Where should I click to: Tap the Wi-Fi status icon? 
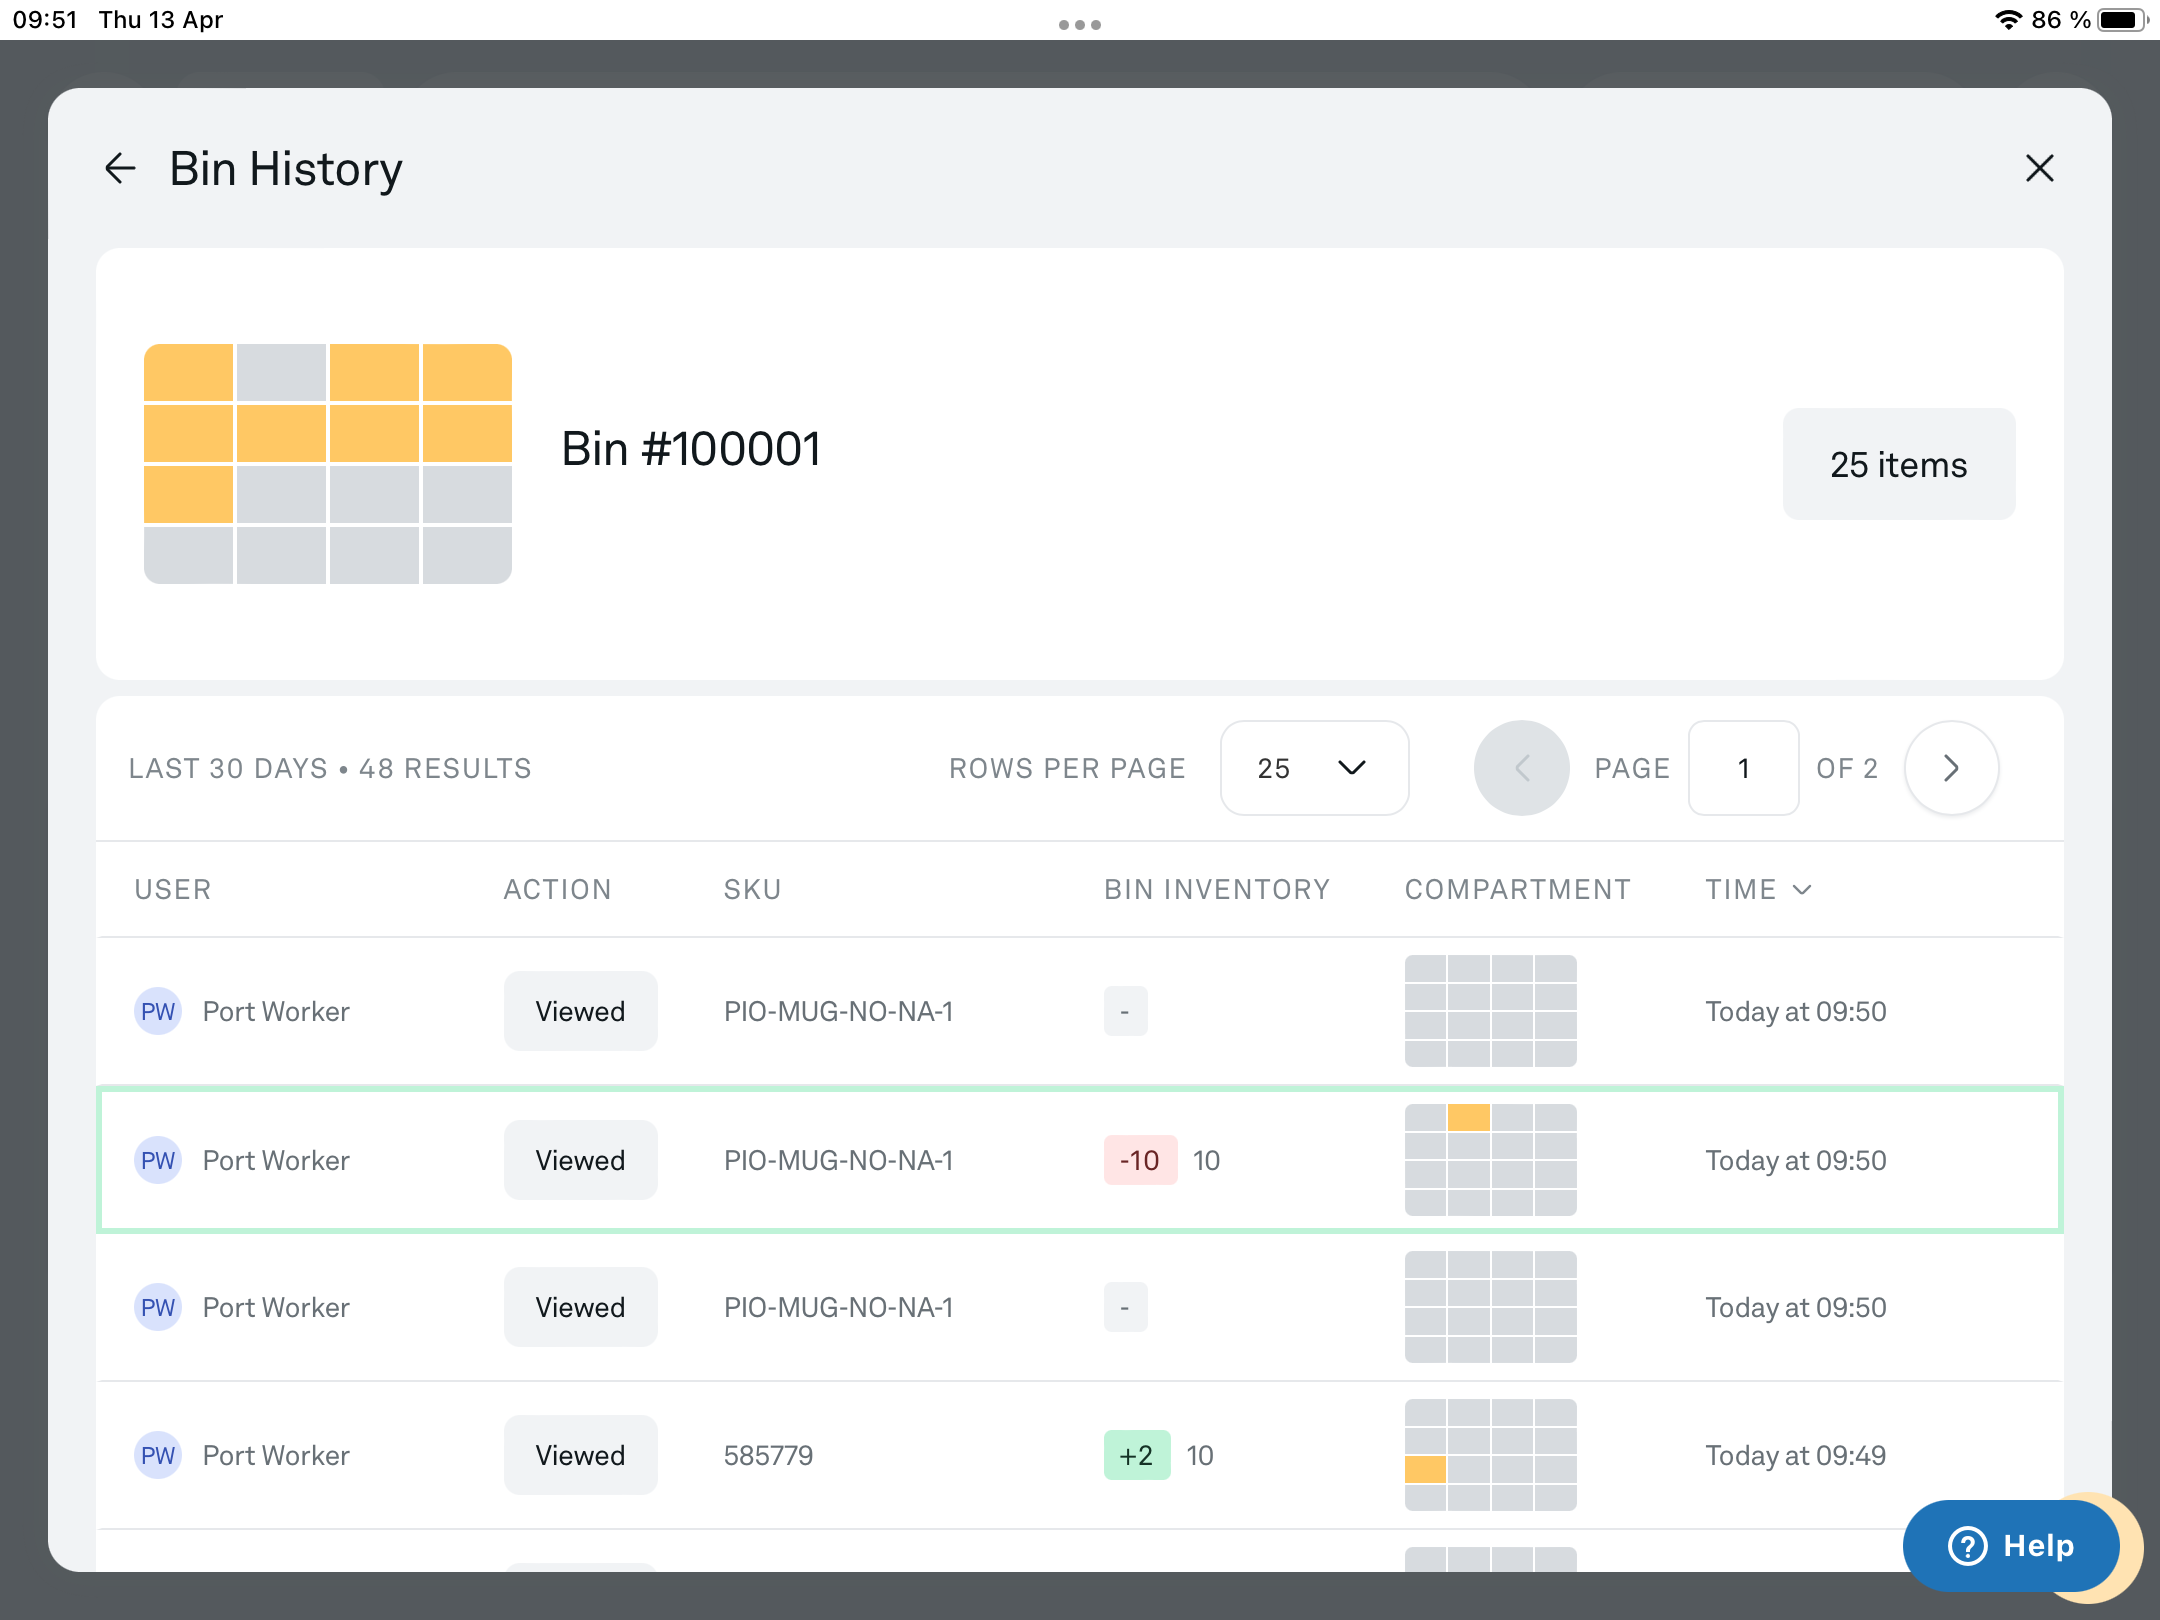pos(2007,20)
